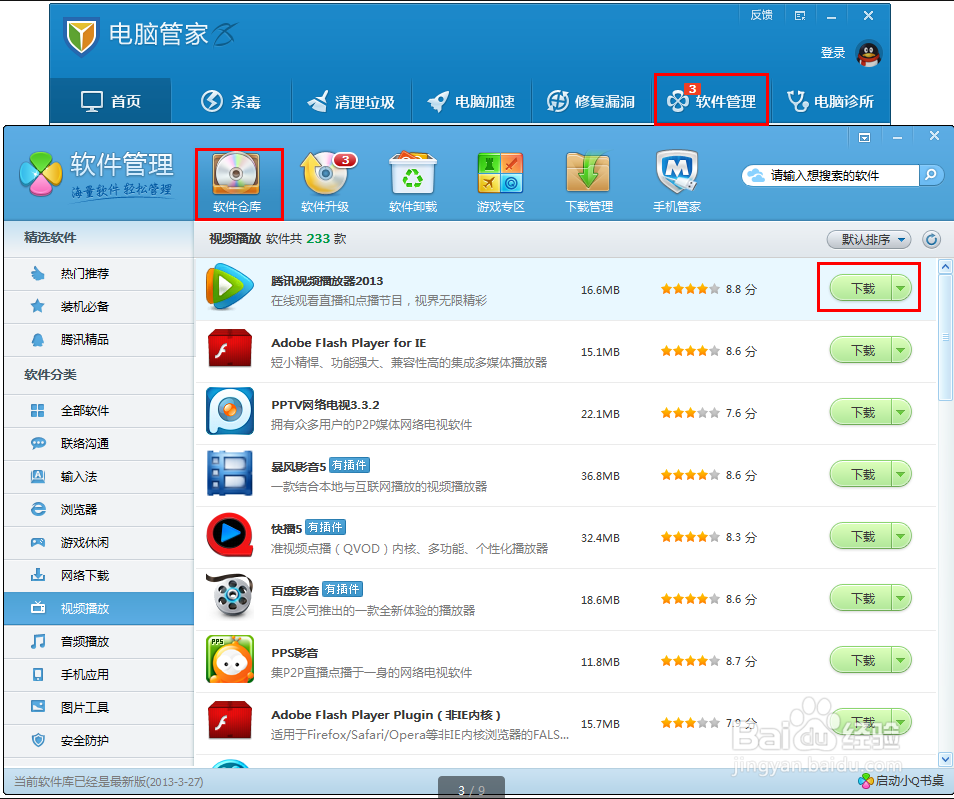Image resolution: width=954 pixels, height=799 pixels.
Task: Select 腾讯精品 in sidebar
Action: click(99, 339)
